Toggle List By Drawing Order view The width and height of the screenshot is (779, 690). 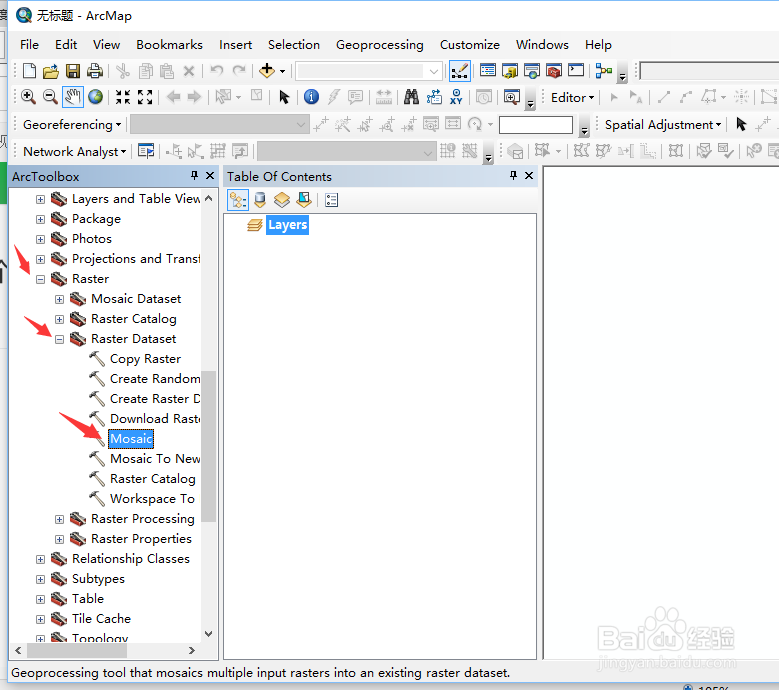[x=238, y=200]
